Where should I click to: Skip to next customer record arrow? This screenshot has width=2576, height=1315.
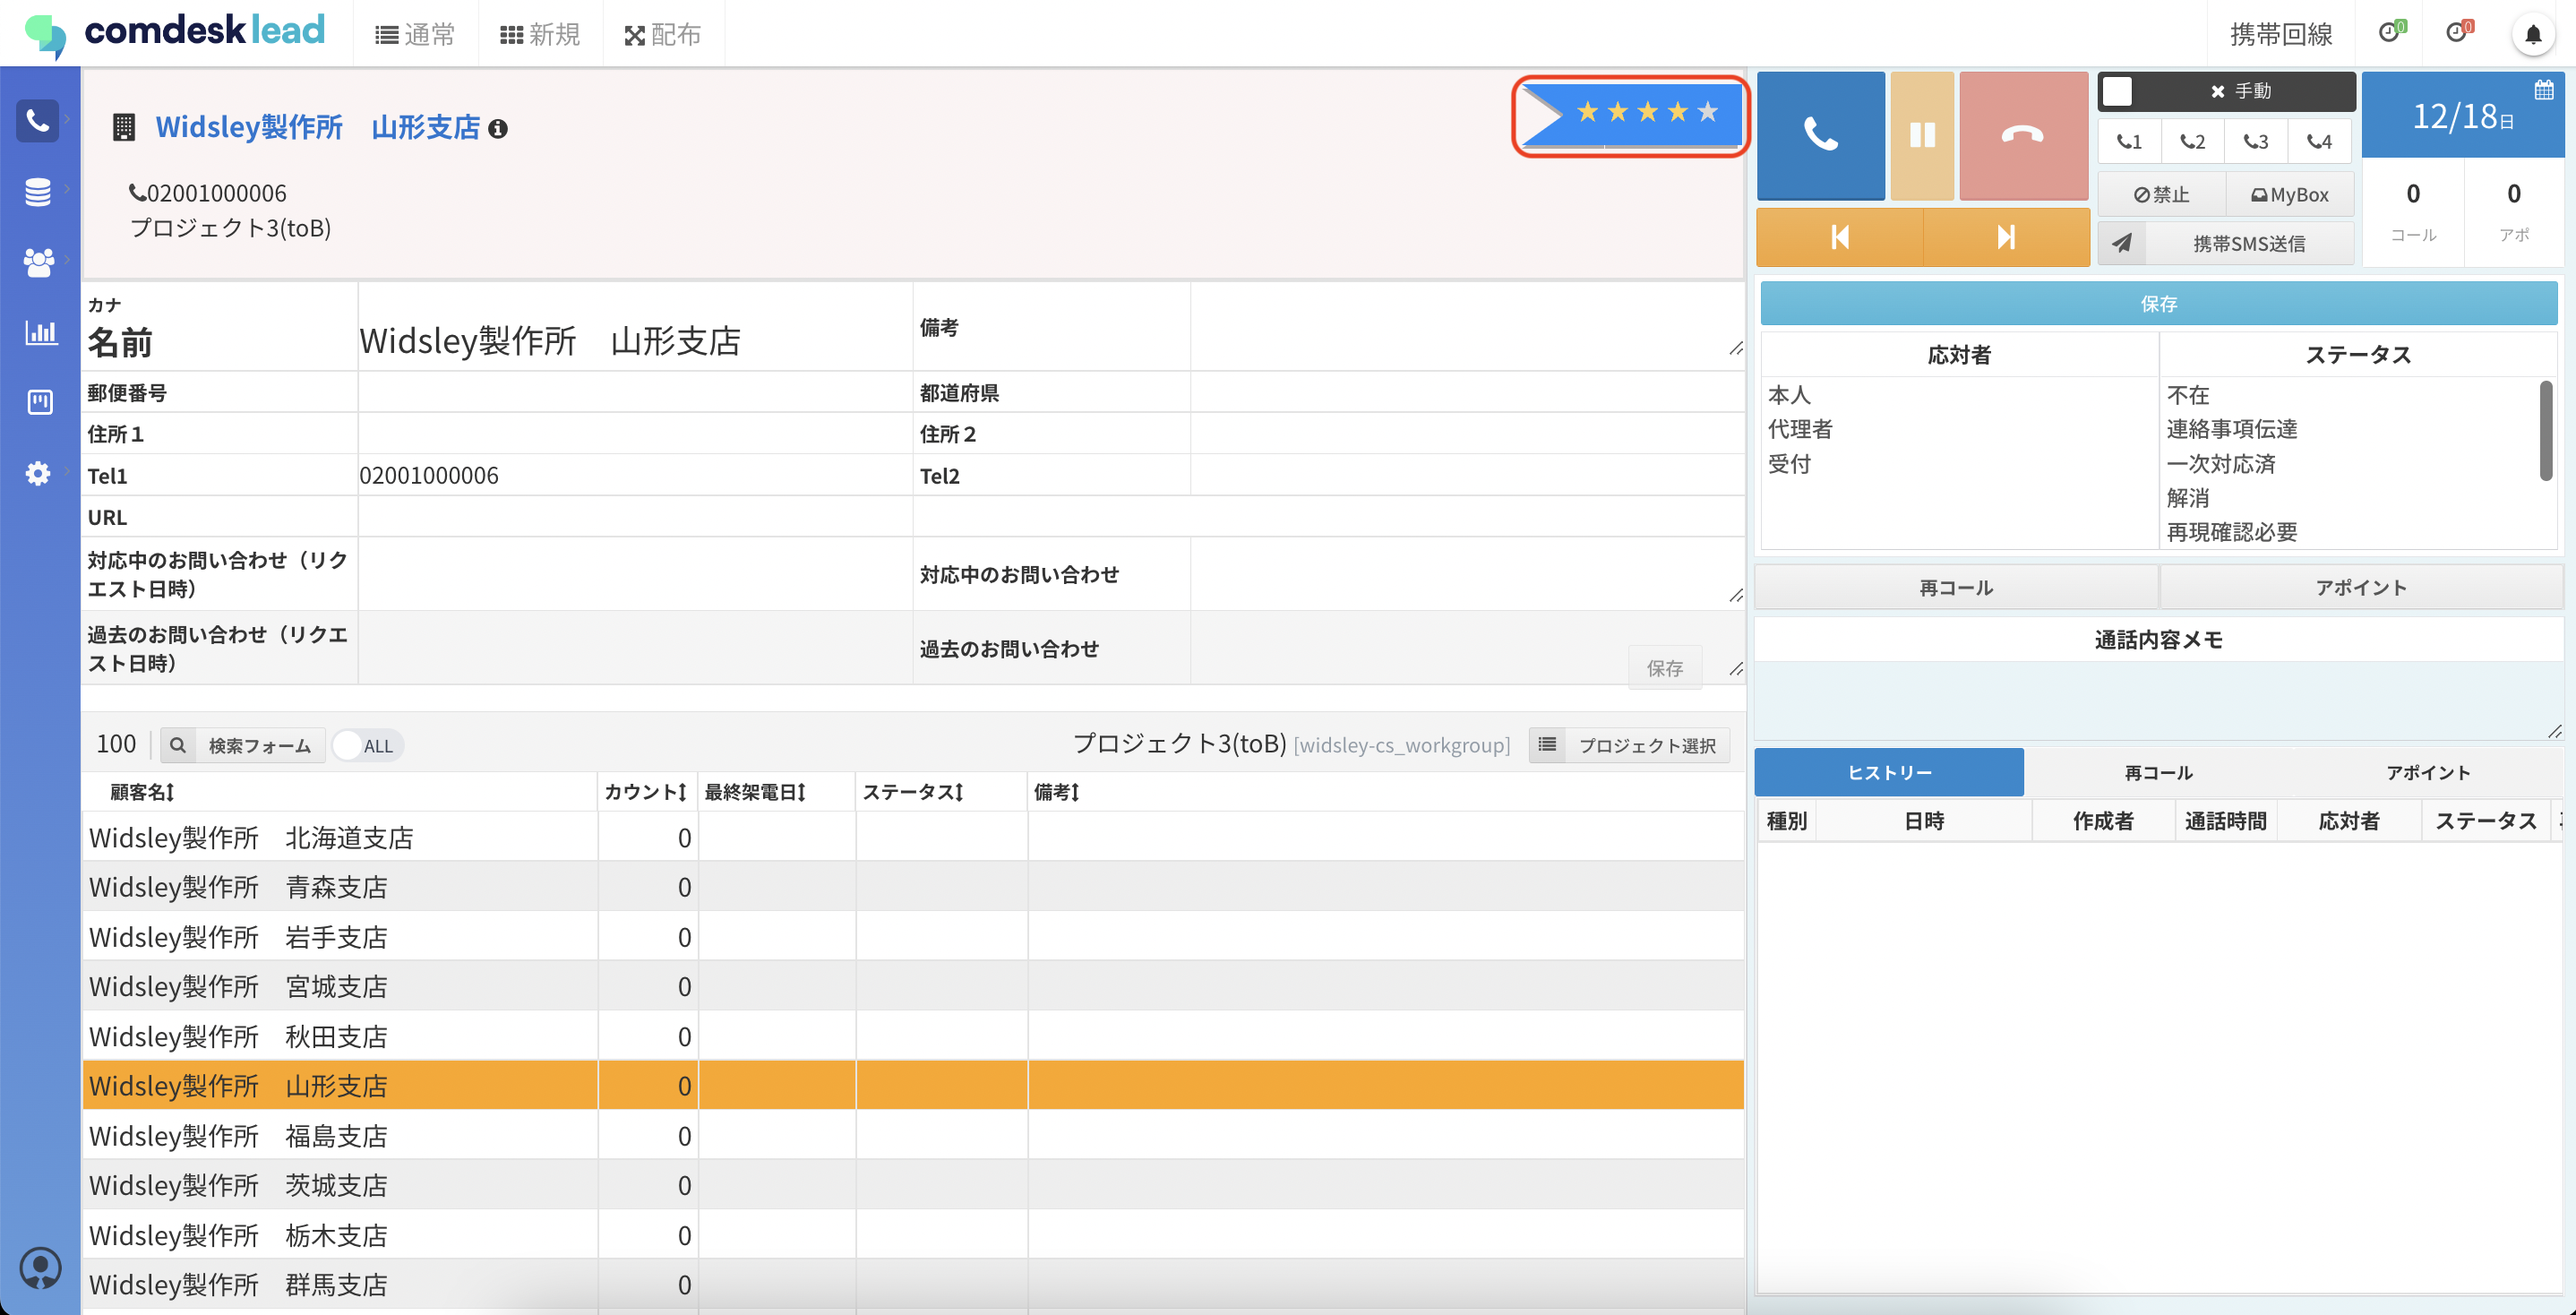[x=2005, y=237]
